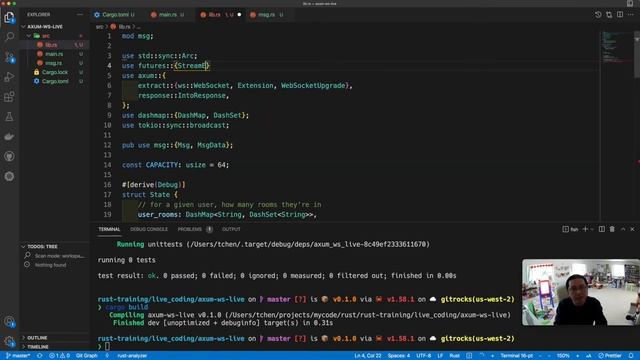Click the Open Changes icon in editor toolbar
The image size is (640, 360).
coord(609,15)
